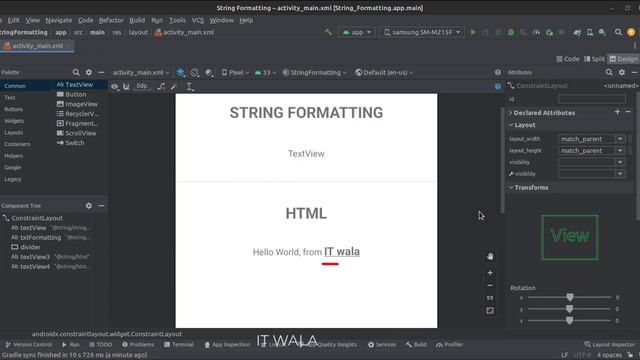
Task: Zoom out on the design canvas
Action: point(490,285)
